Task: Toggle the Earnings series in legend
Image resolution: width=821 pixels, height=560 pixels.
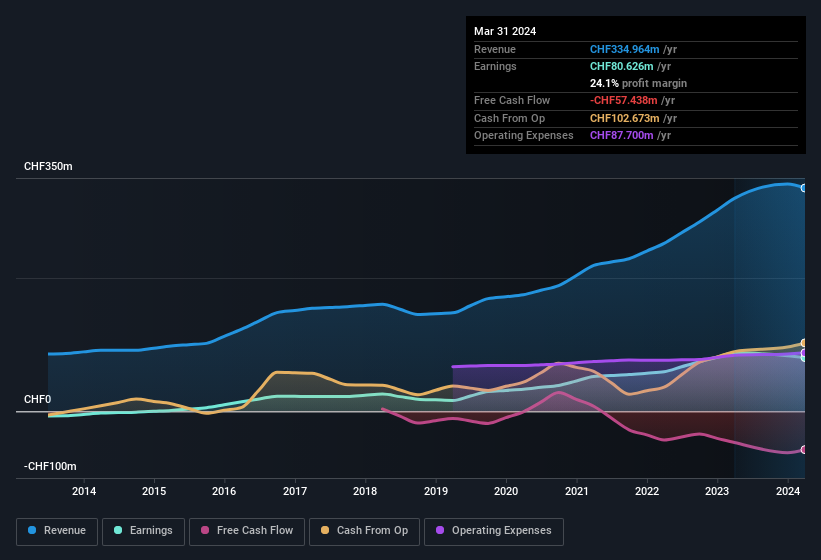Action: [143, 531]
